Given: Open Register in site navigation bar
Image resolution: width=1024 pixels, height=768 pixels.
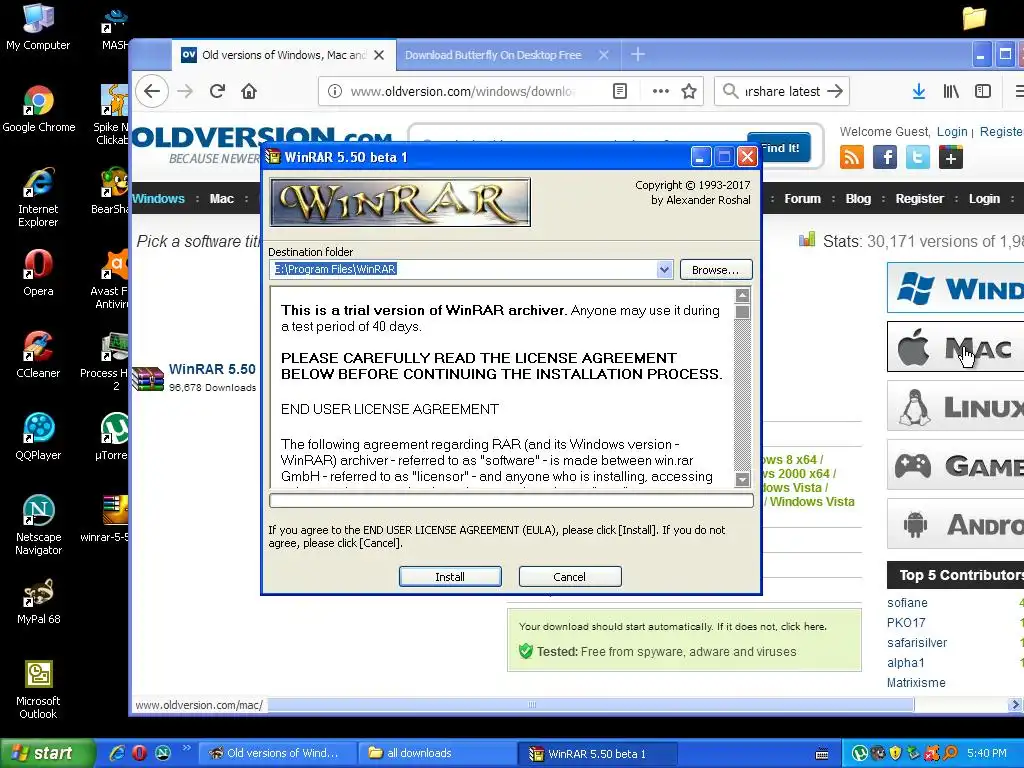Looking at the screenshot, I should (x=920, y=199).
